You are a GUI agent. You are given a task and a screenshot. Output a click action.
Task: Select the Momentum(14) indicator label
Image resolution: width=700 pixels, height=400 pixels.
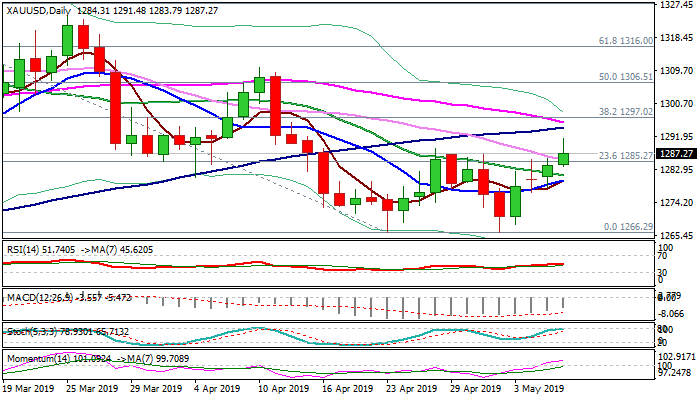34,357
